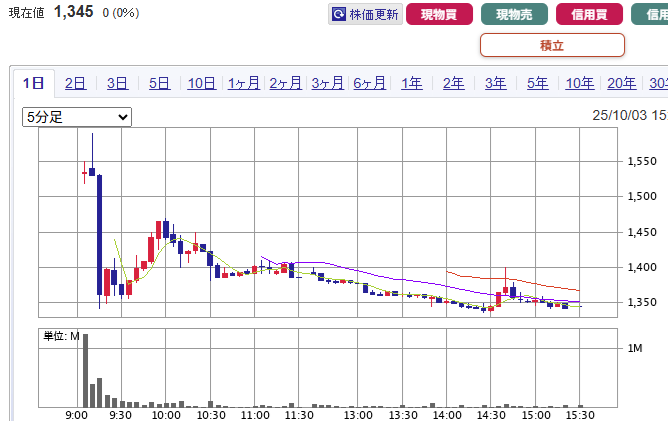The image size is (668, 421).
Task: Switch to the 3日 chart tab
Action: coord(117,83)
